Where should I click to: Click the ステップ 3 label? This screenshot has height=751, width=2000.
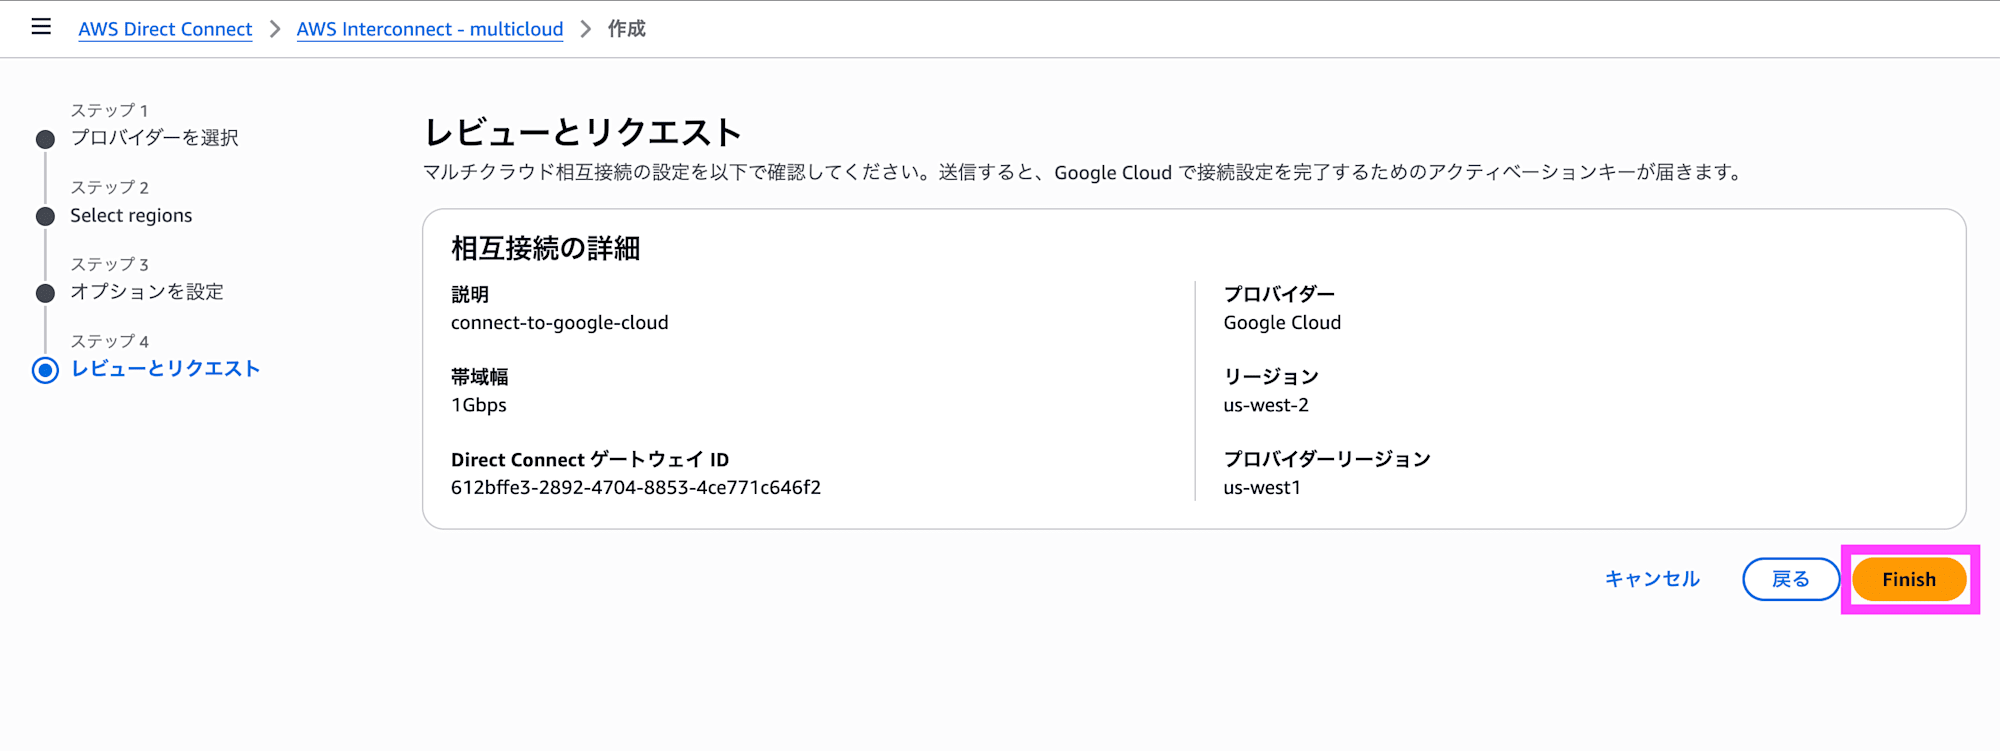coord(110,265)
